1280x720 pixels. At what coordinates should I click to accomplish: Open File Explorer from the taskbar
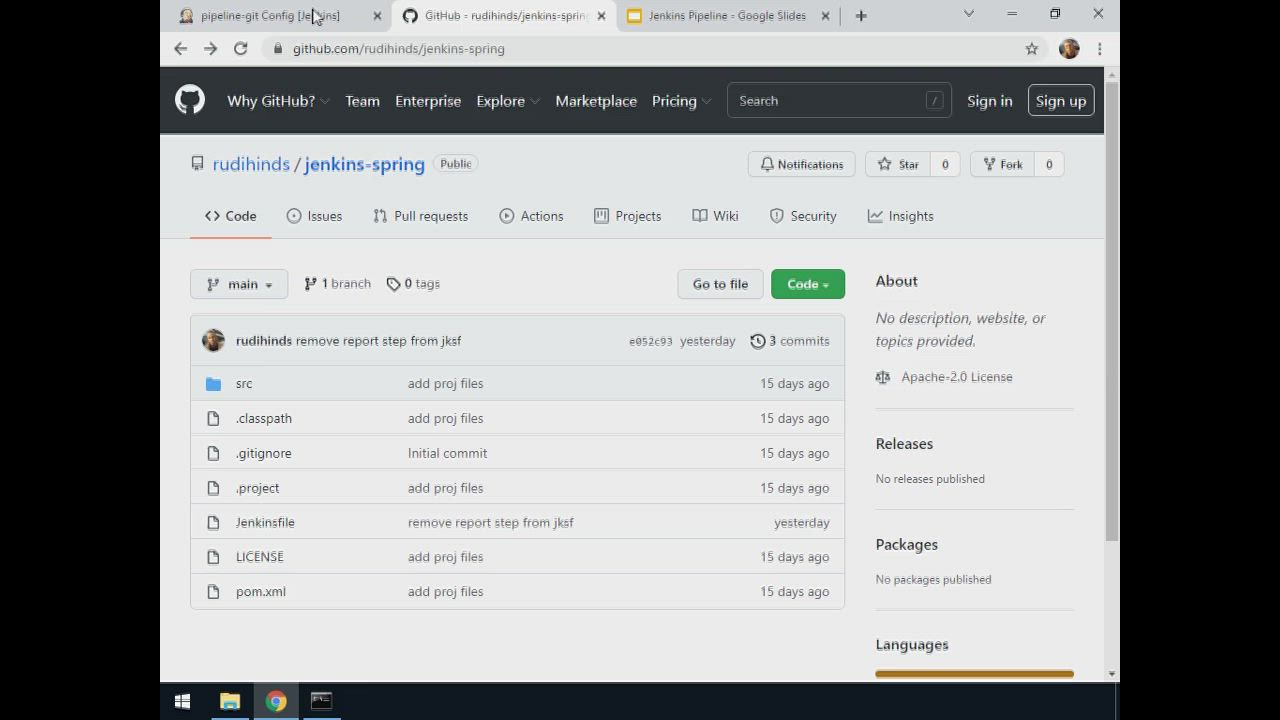pyautogui.click(x=230, y=702)
